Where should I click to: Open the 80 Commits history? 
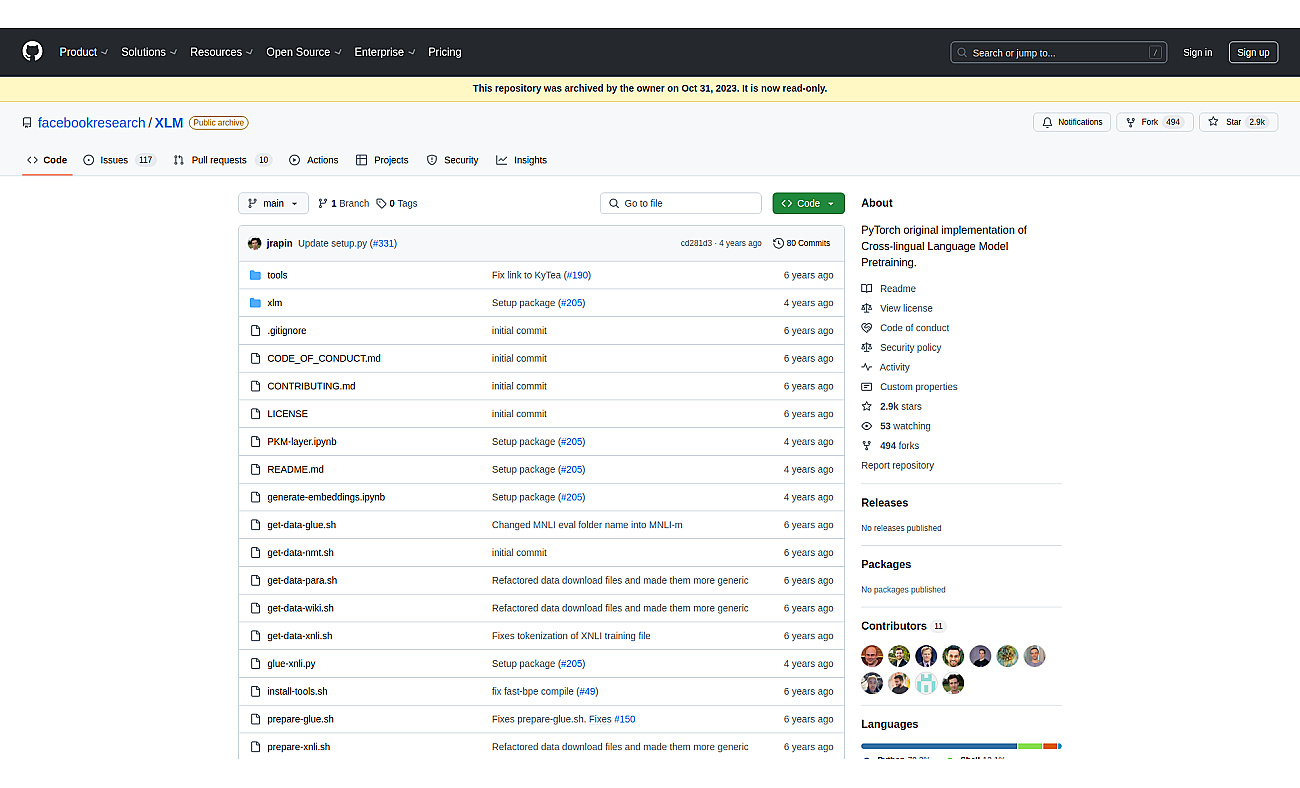point(802,243)
